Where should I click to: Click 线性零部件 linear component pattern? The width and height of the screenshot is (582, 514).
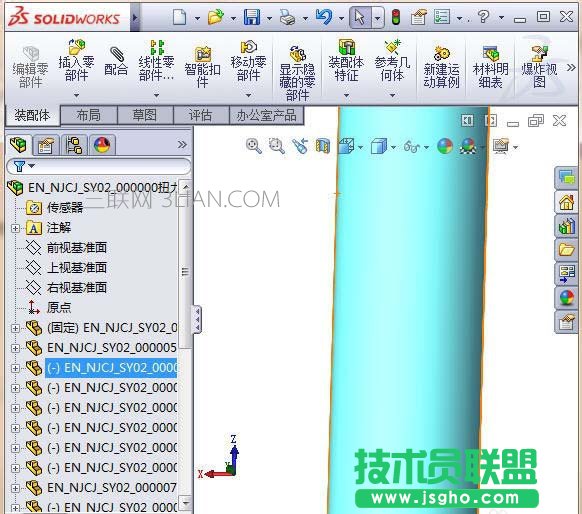point(156,60)
